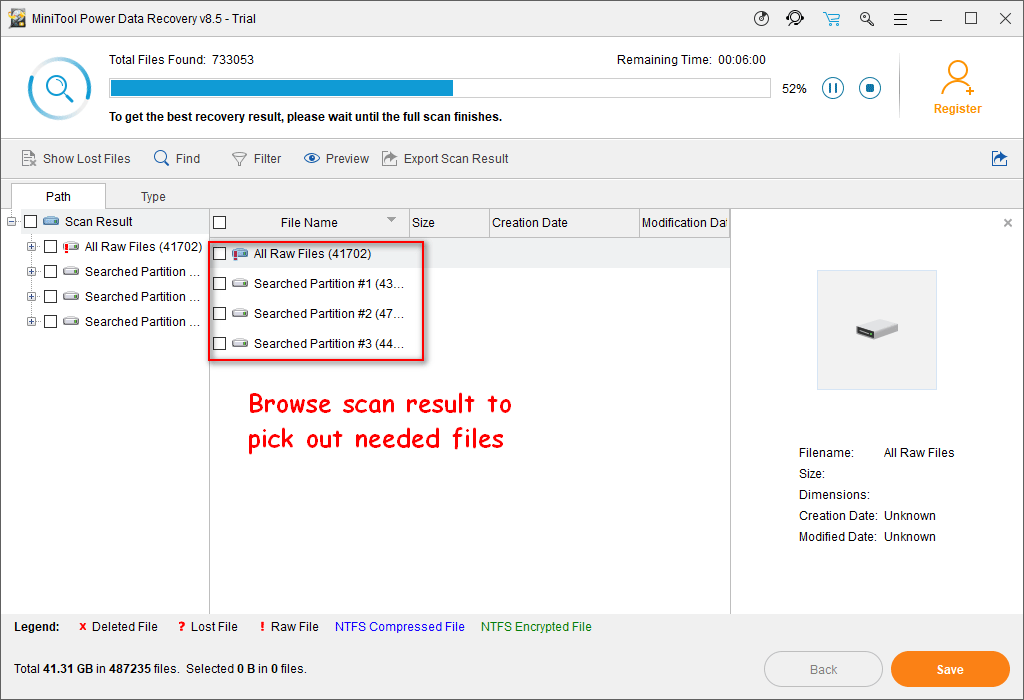Check All Raw Files (41702) in tree
Image resolution: width=1024 pixels, height=700 pixels.
click(50, 247)
